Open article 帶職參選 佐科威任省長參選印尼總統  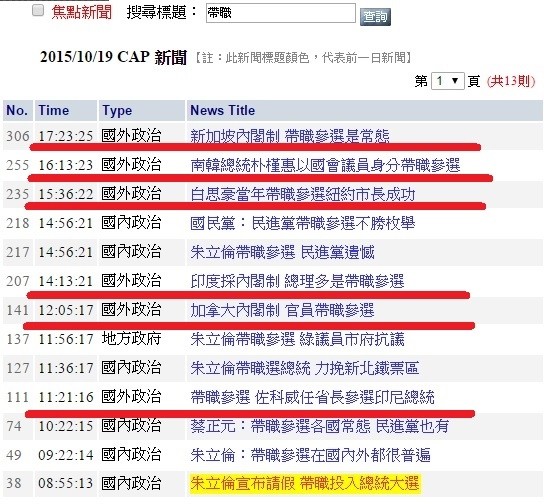pyautogui.click(x=312, y=397)
